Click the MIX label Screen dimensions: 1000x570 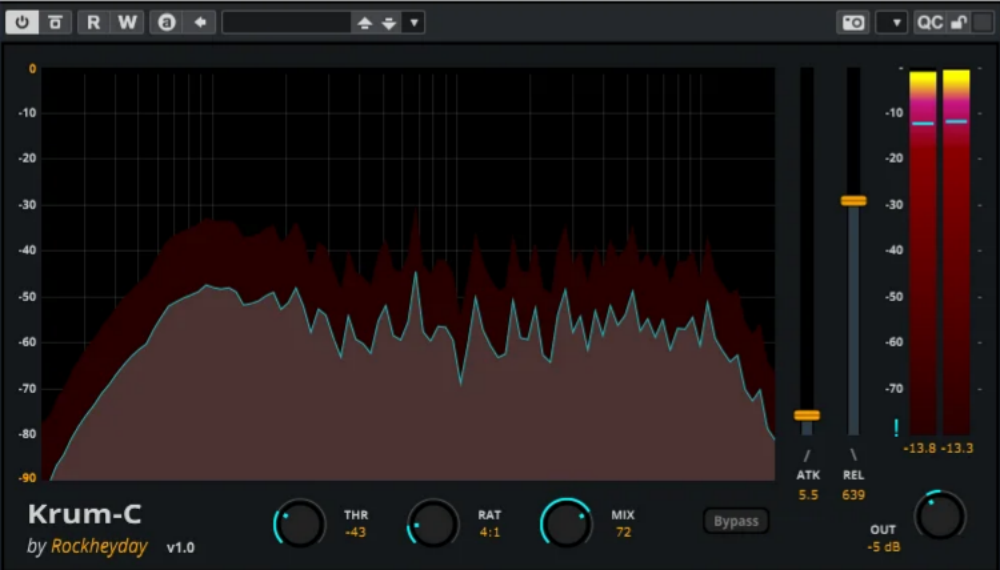point(623,515)
